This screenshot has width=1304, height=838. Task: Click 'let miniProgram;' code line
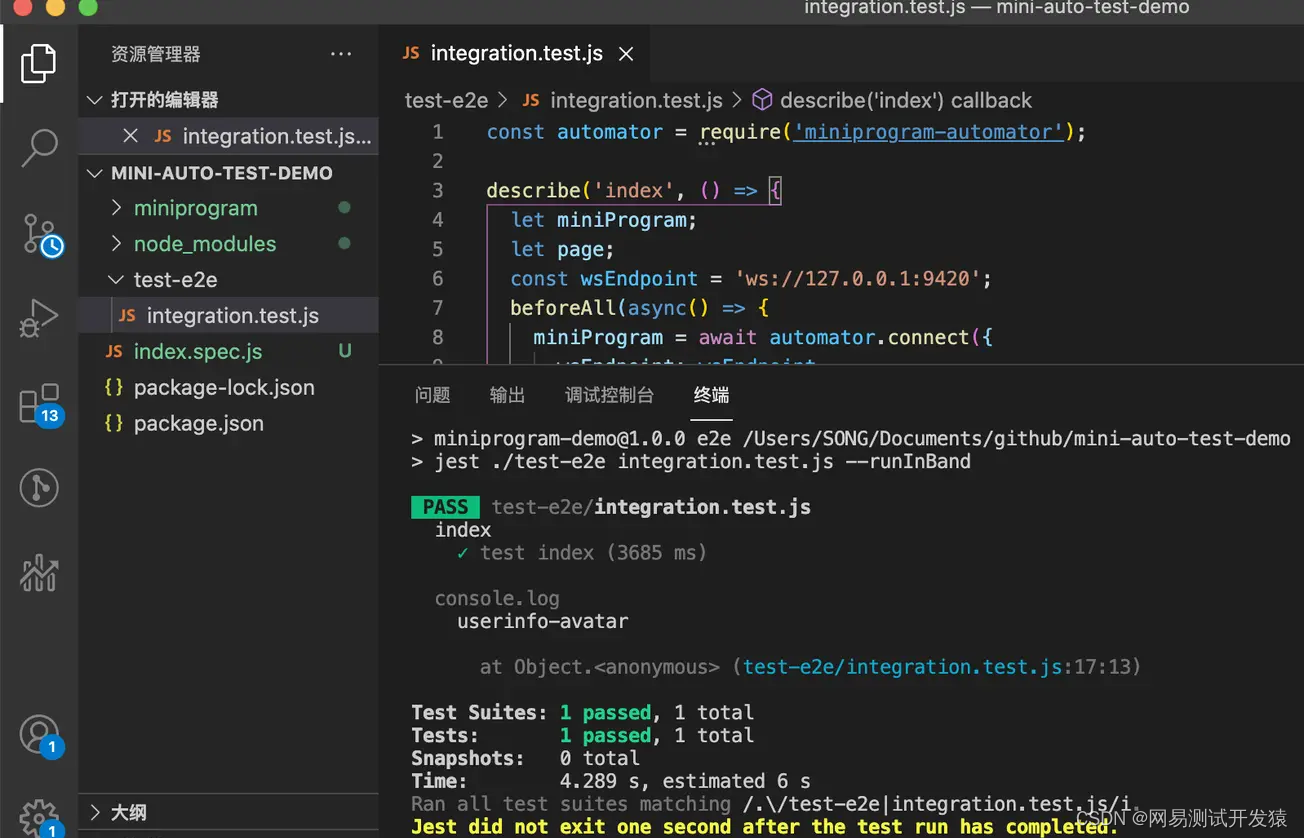pos(603,220)
